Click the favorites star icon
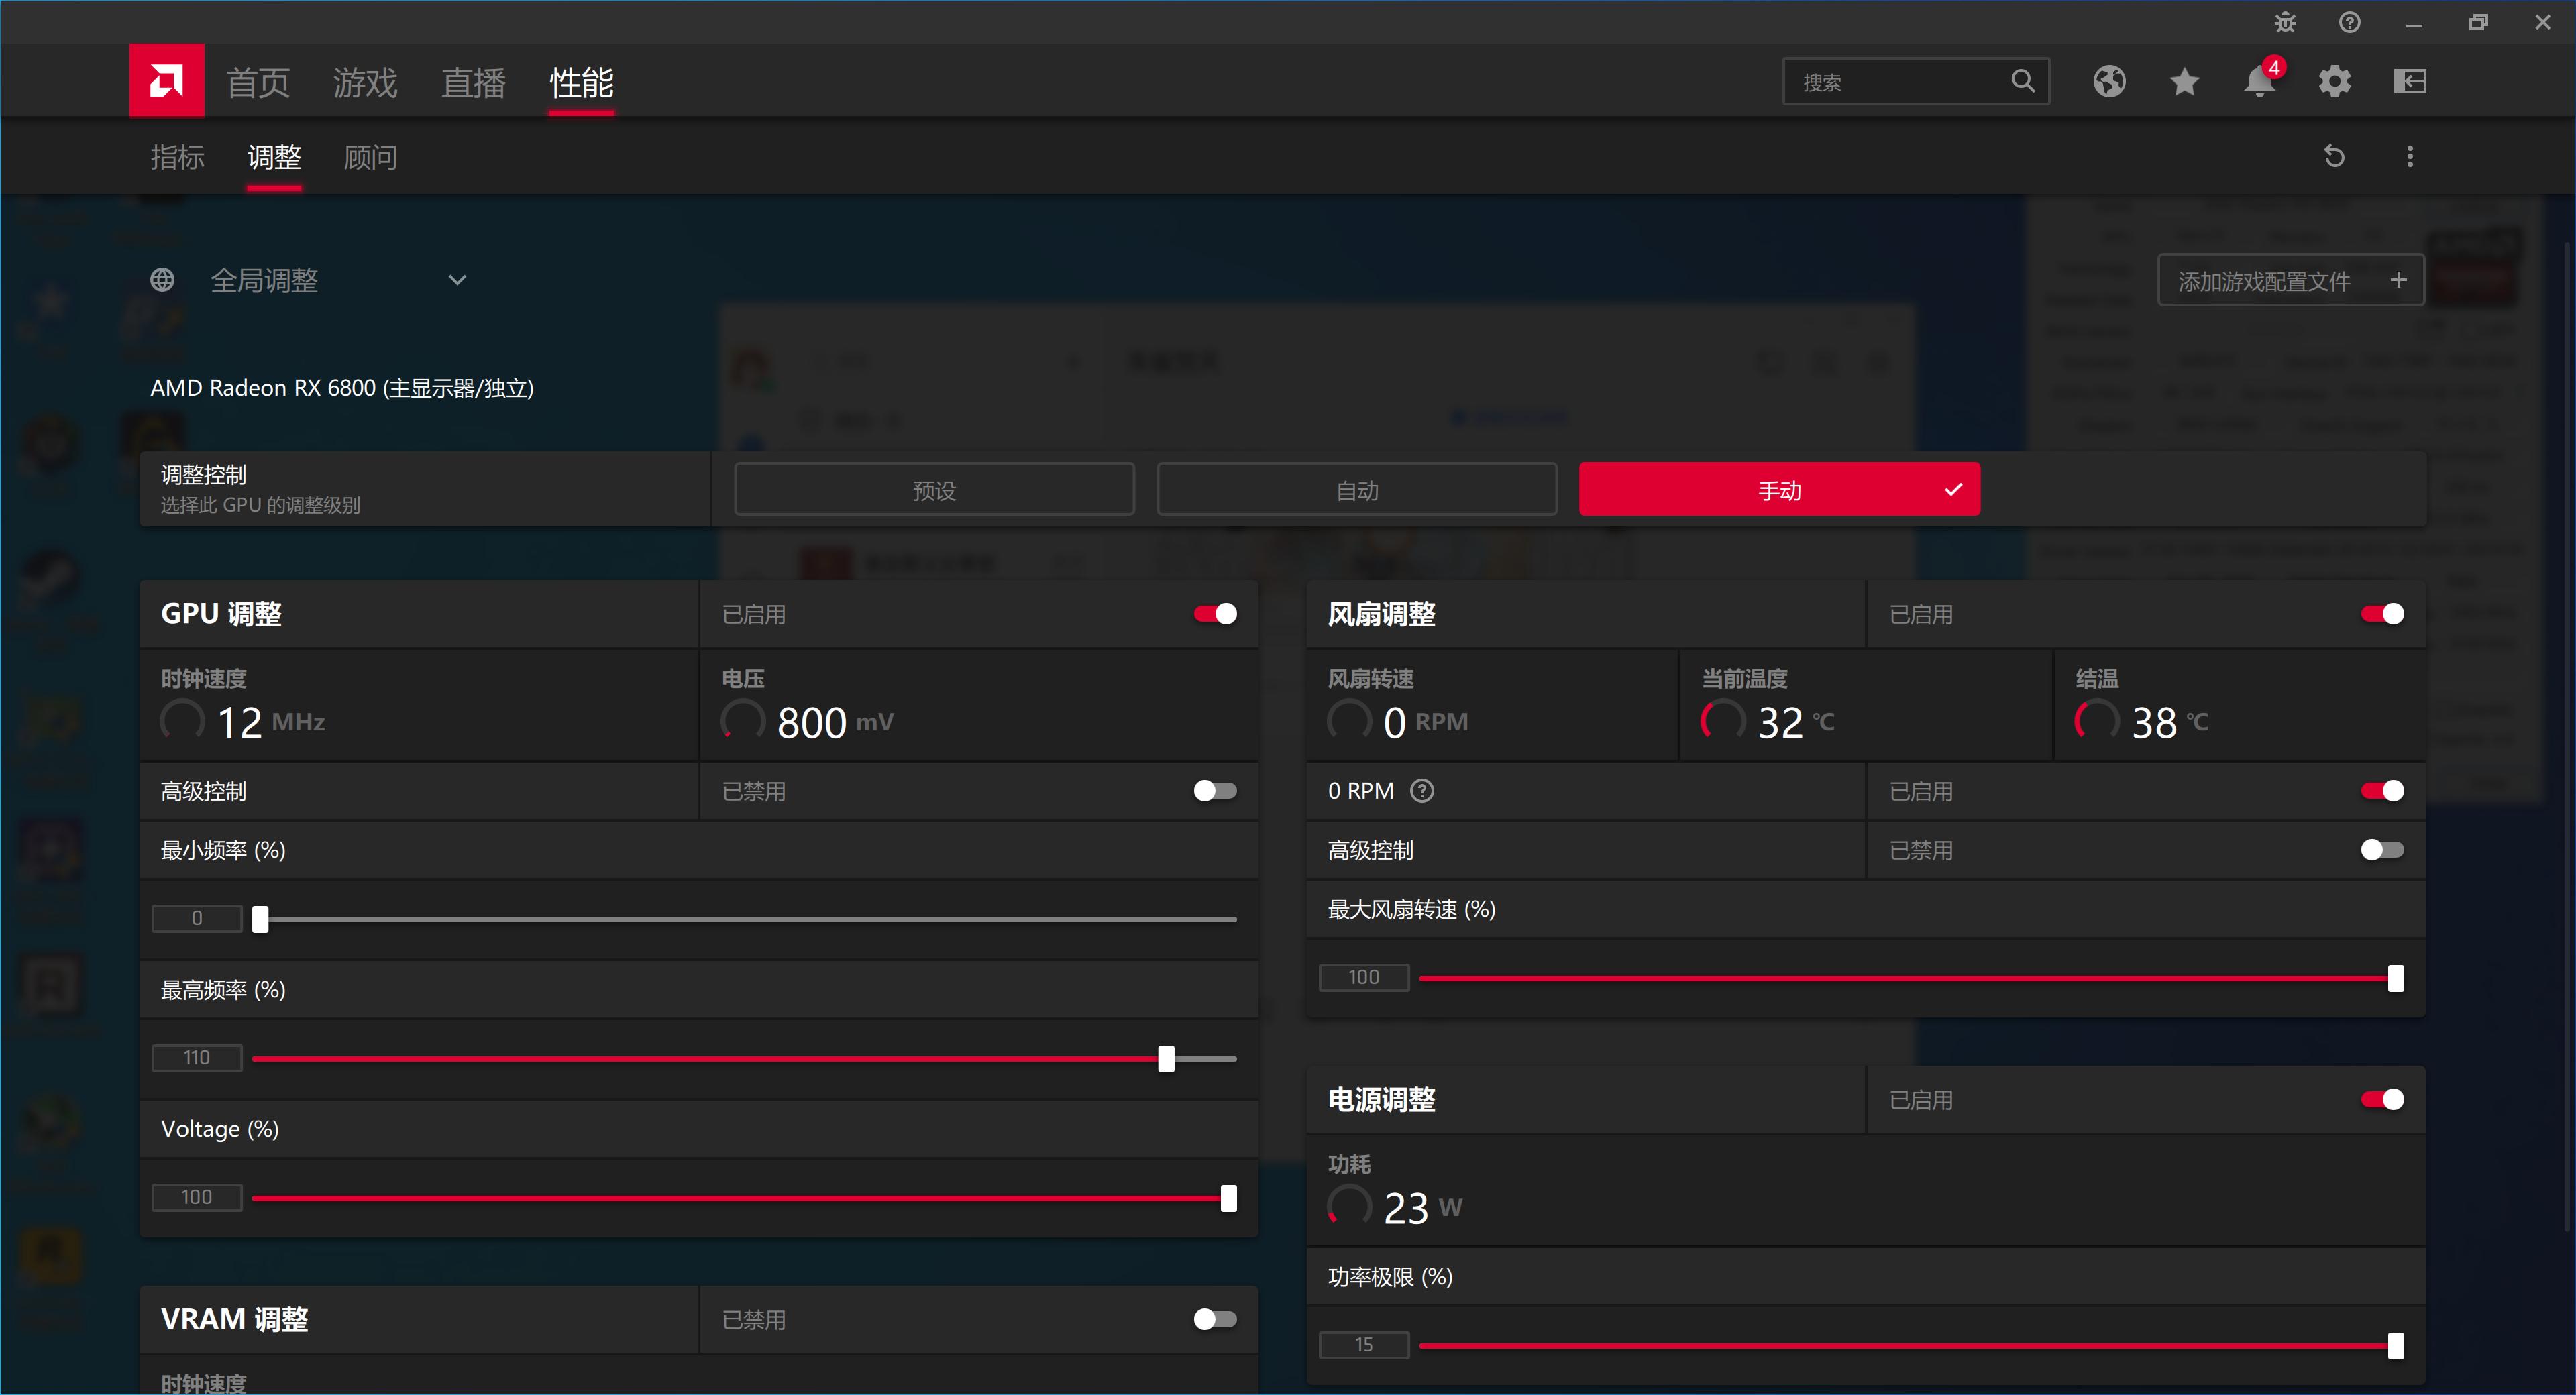Image resolution: width=2576 pixels, height=1395 pixels. pyautogui.click(x=2185, y=82)
